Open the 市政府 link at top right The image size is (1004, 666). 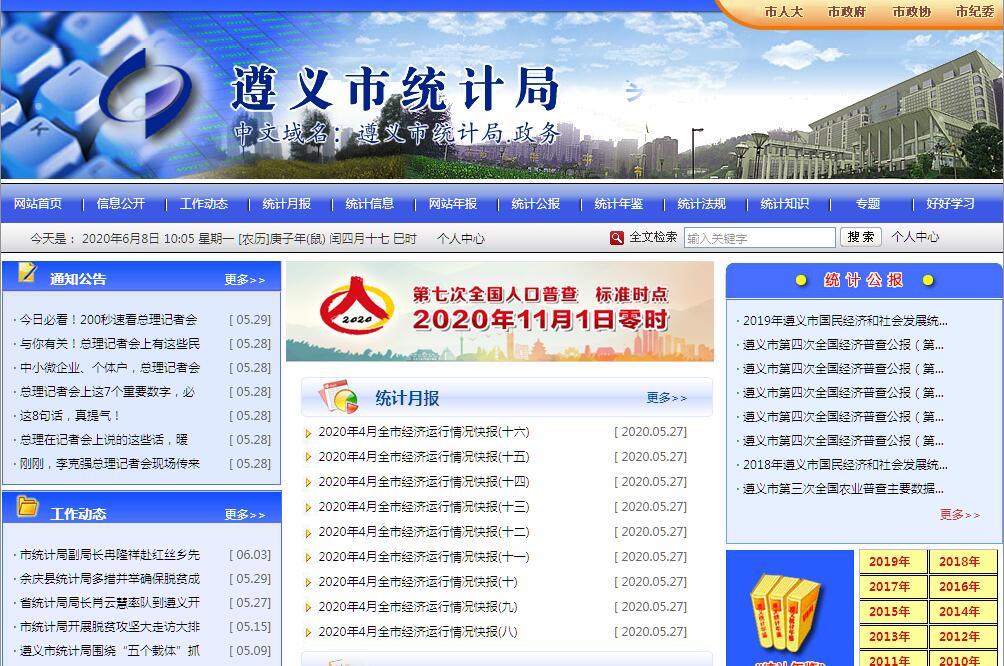tap(846, 12)
